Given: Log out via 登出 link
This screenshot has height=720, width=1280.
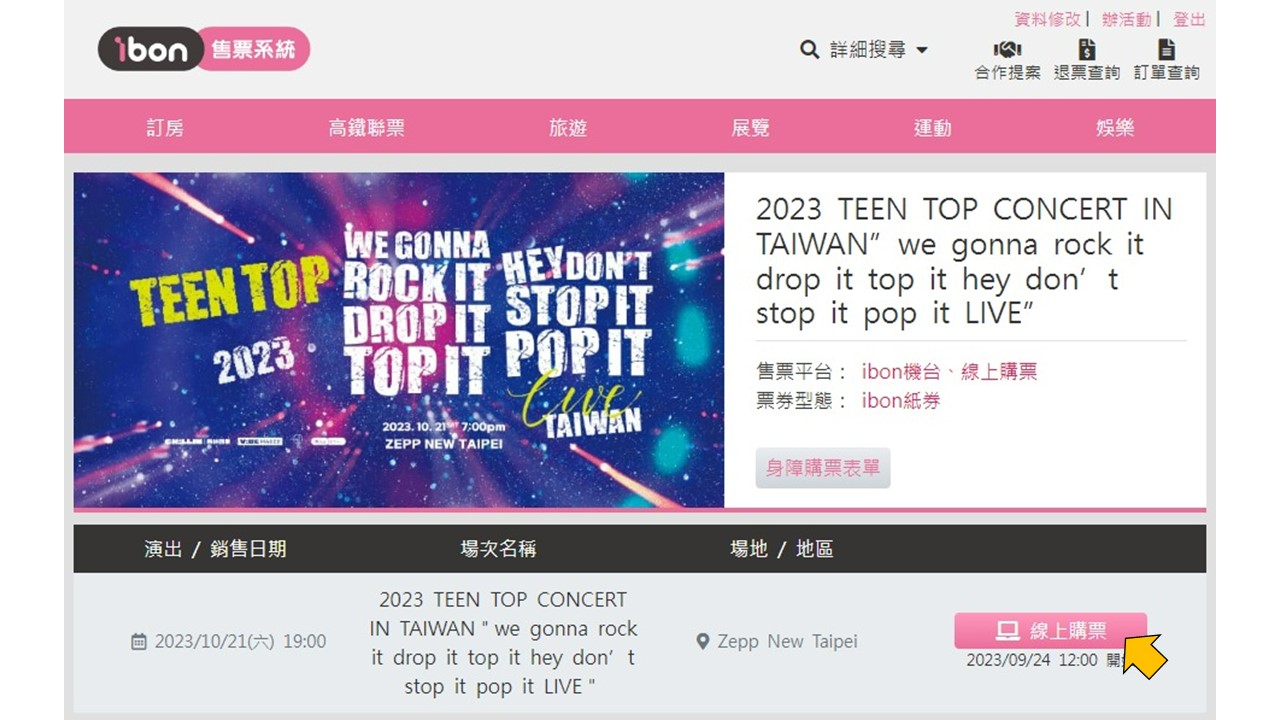Looking at the screenshot, I should 1189,19.
